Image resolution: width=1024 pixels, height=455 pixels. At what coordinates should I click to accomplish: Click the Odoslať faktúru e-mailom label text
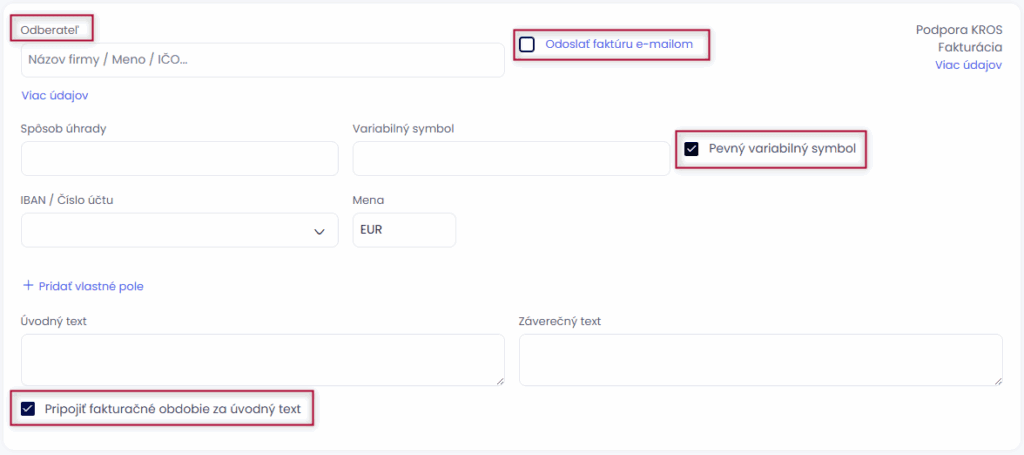pos(618,44)
